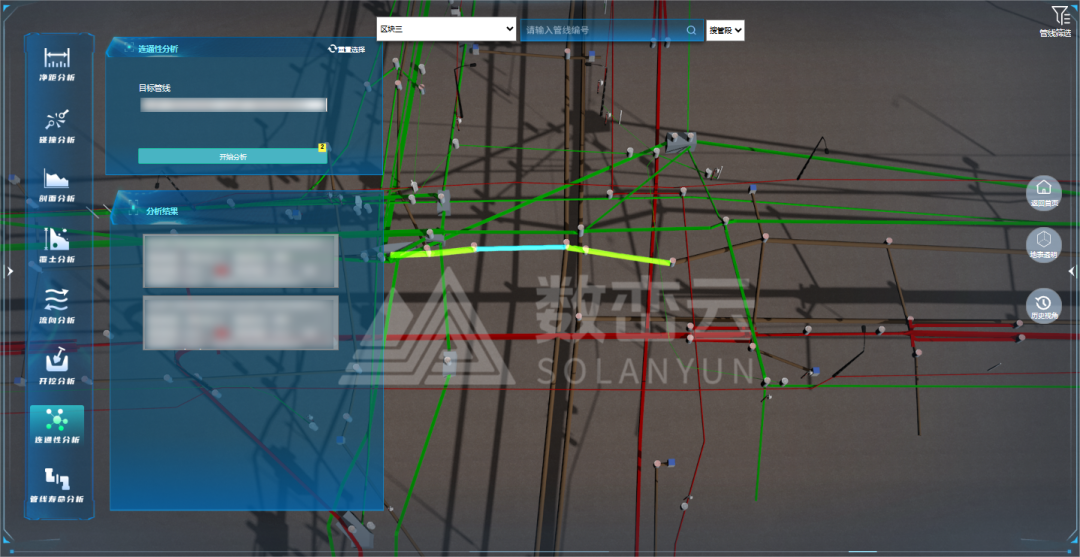This screenshot has width=1080, height=557.
Task: Click the active 连通性分析 sidebar tool
Action: (56, 425)
